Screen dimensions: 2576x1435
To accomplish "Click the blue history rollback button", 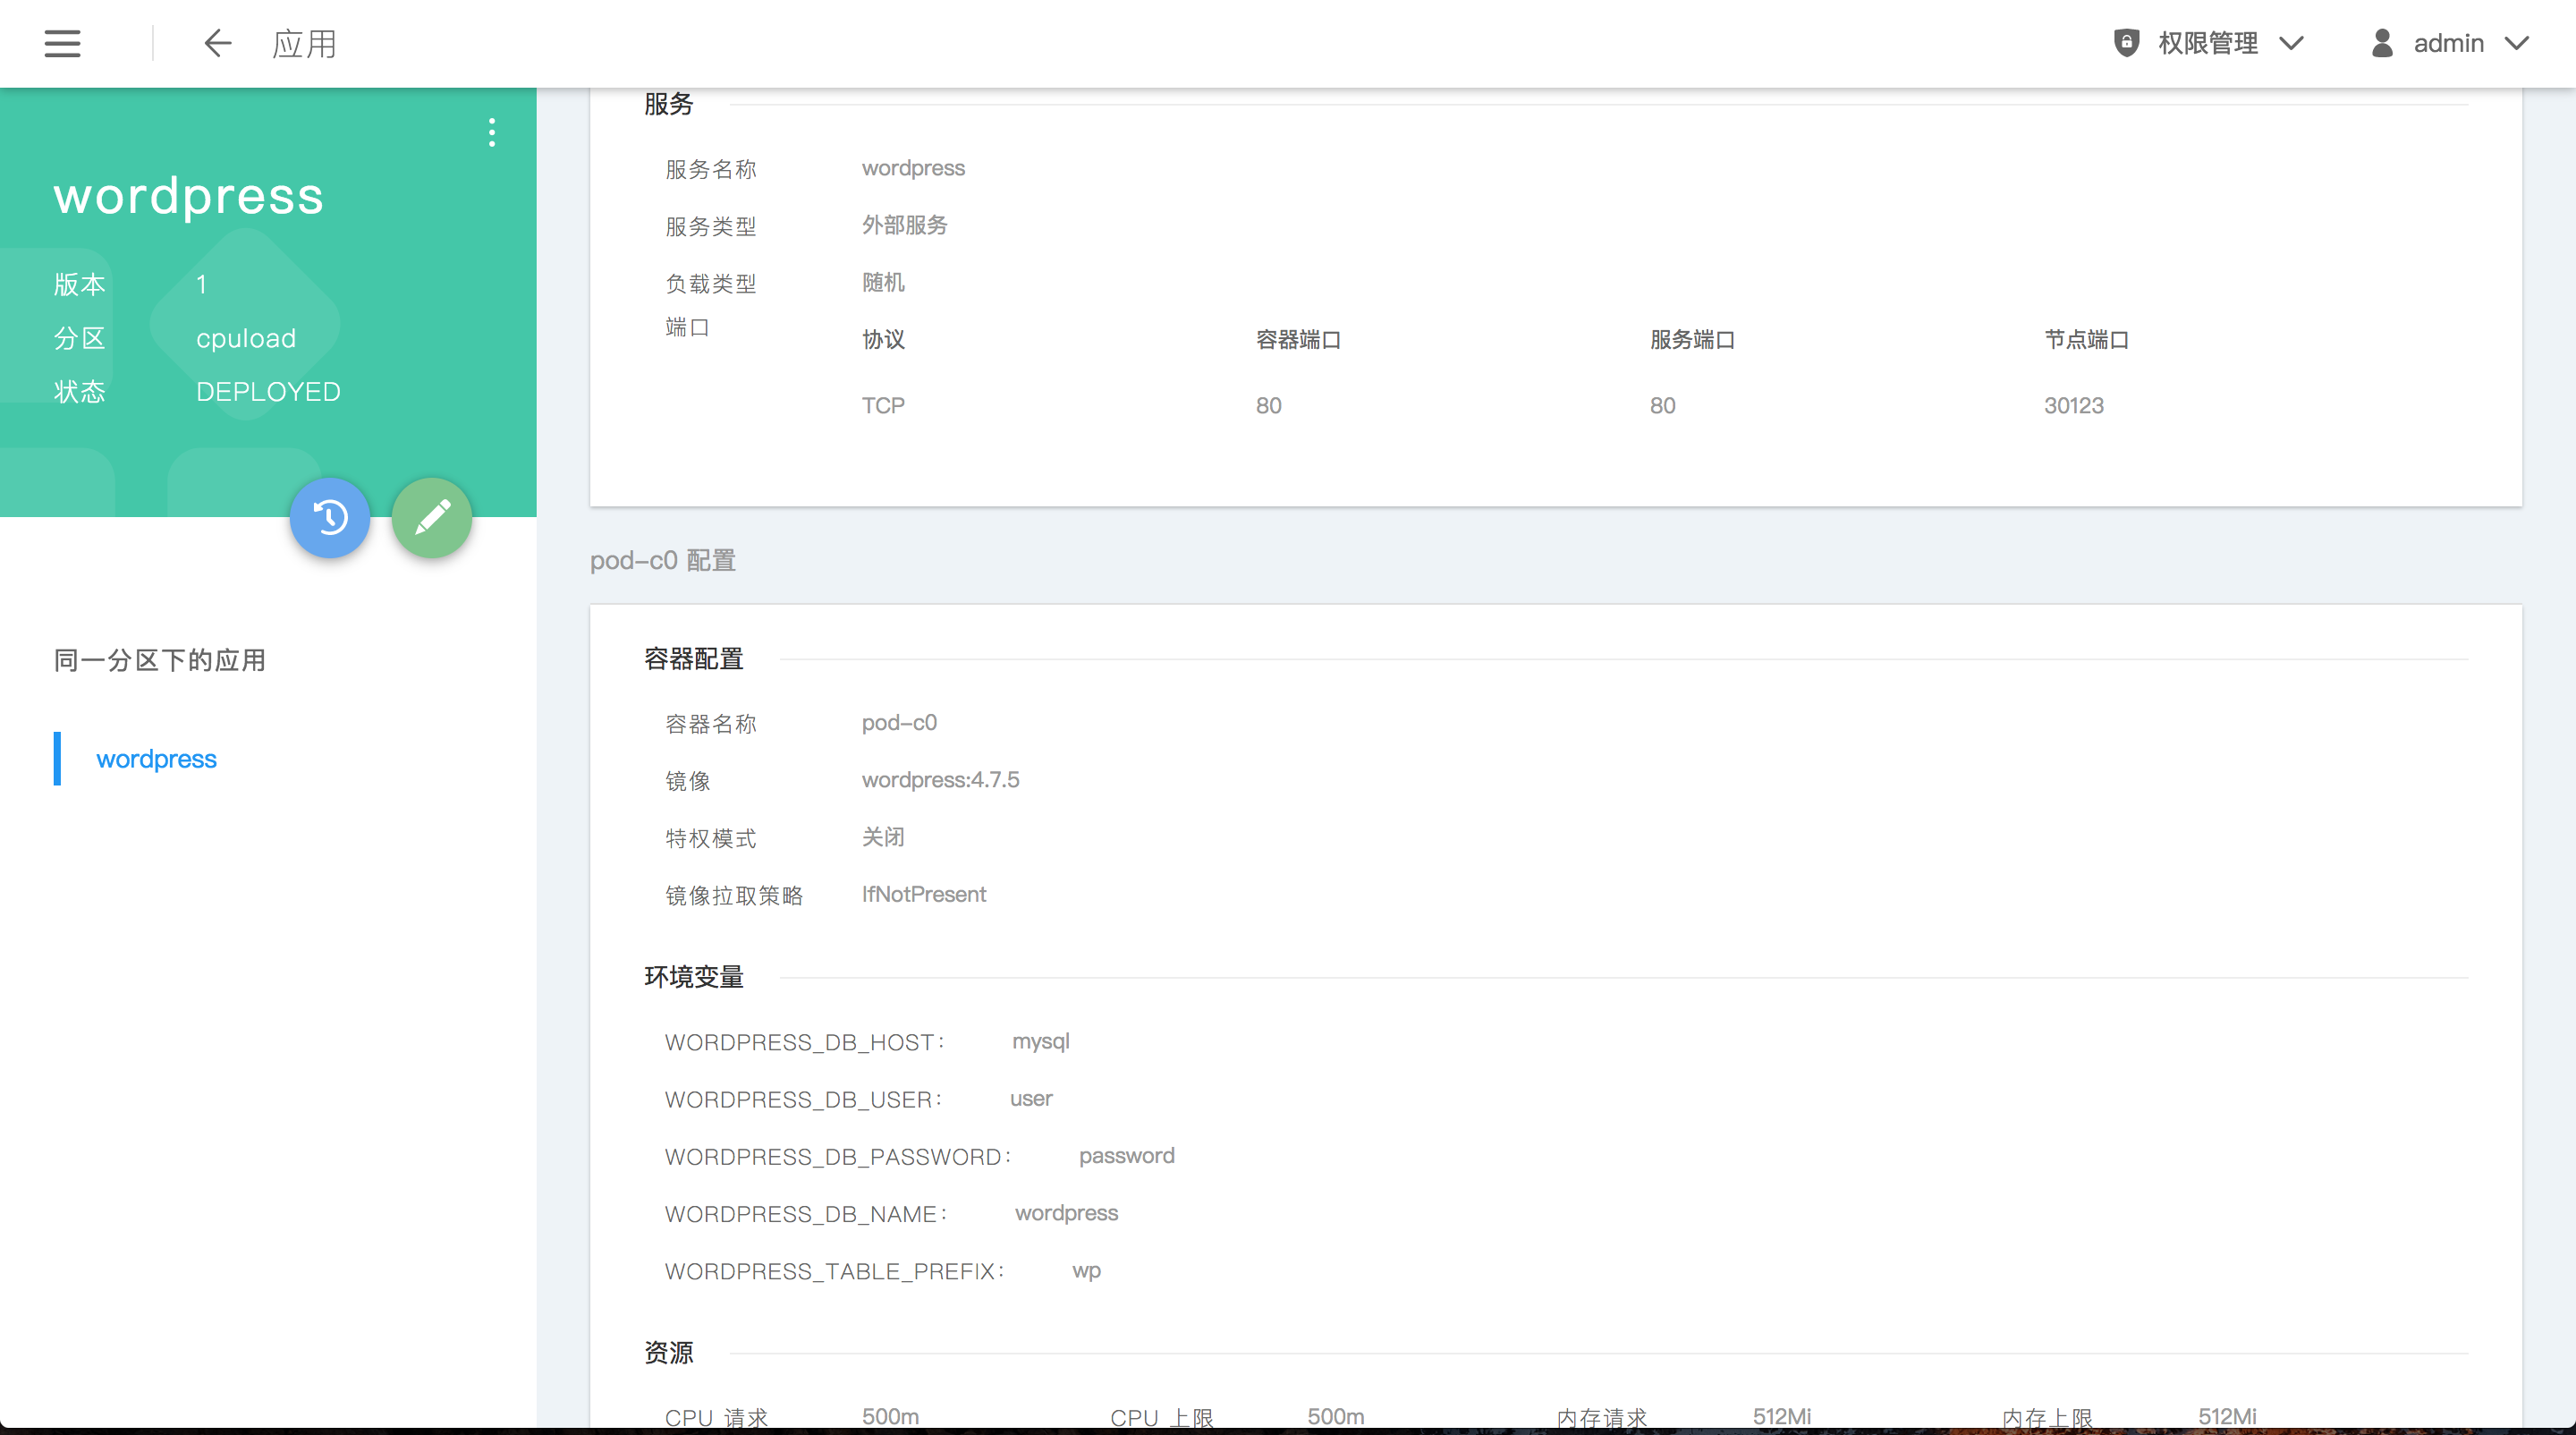I will tap(330, 517).
